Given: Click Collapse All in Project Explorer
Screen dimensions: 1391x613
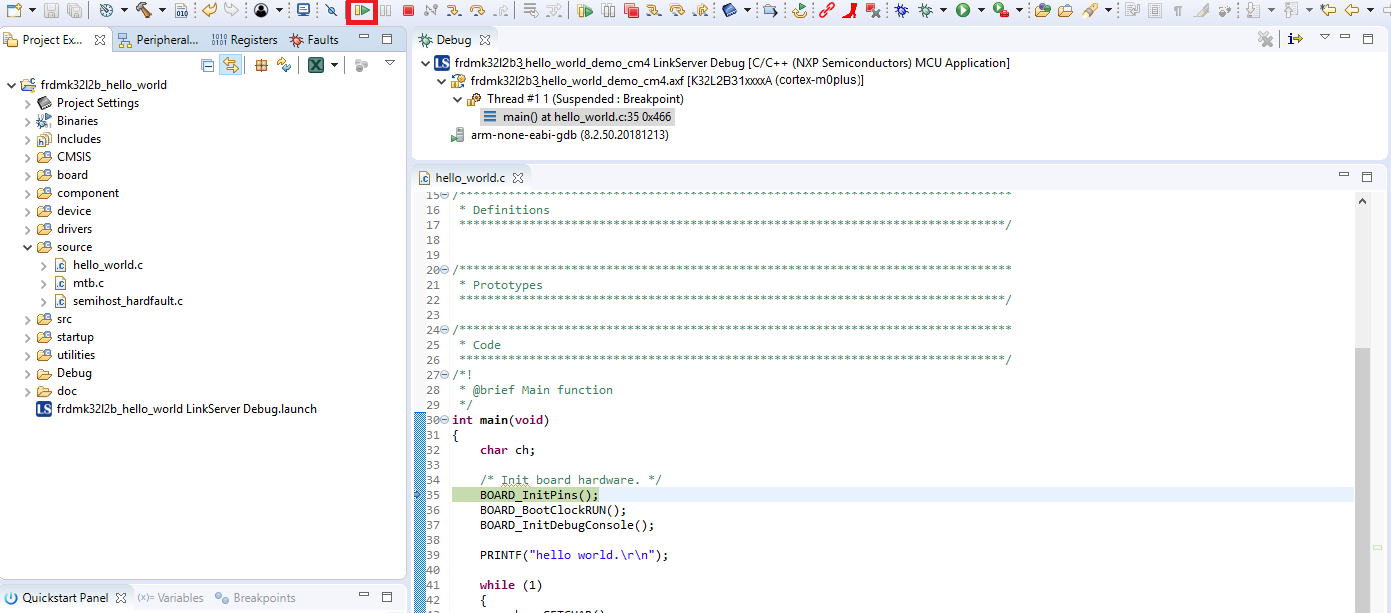Looking at the screenshot, I should pyautogui.click(x=208, y=65).
